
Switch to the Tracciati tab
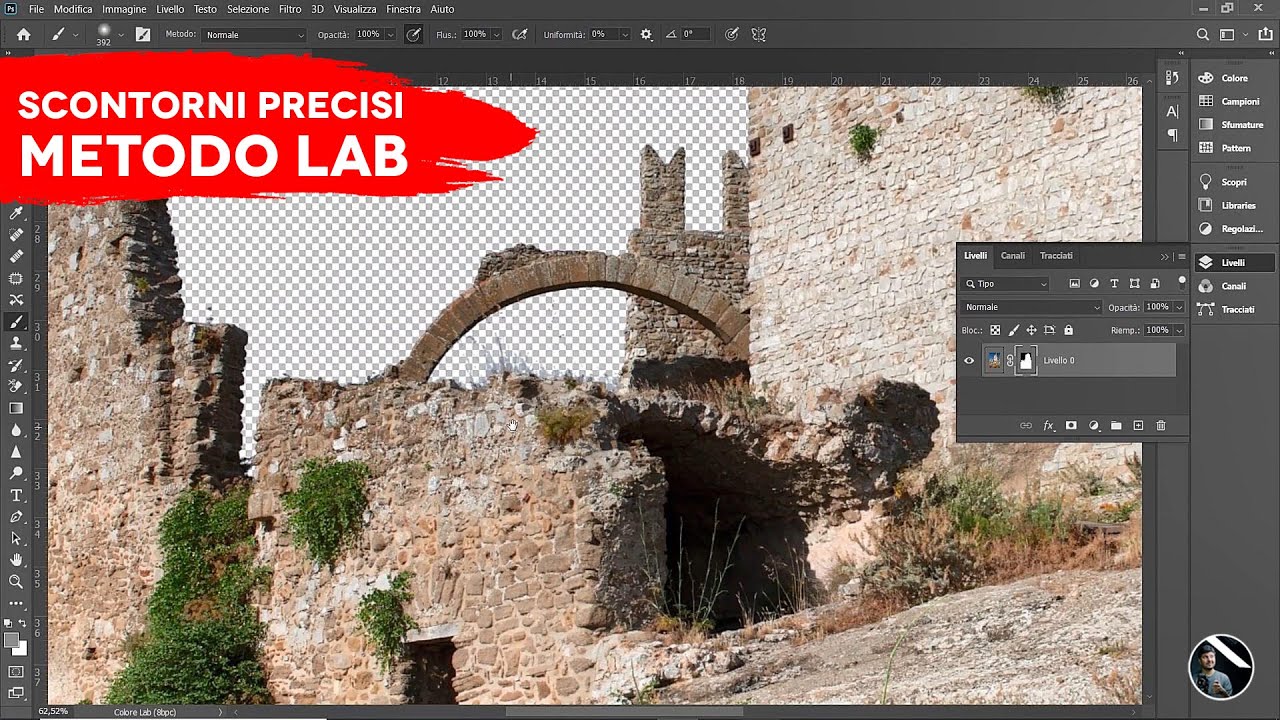1056,256
